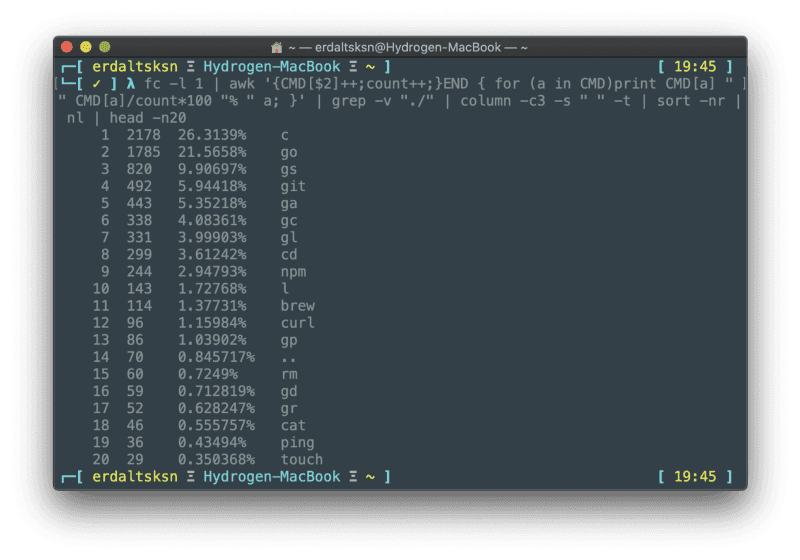Click the 21.5658% percentage value

pyautogui.click(x=212, y=152)
